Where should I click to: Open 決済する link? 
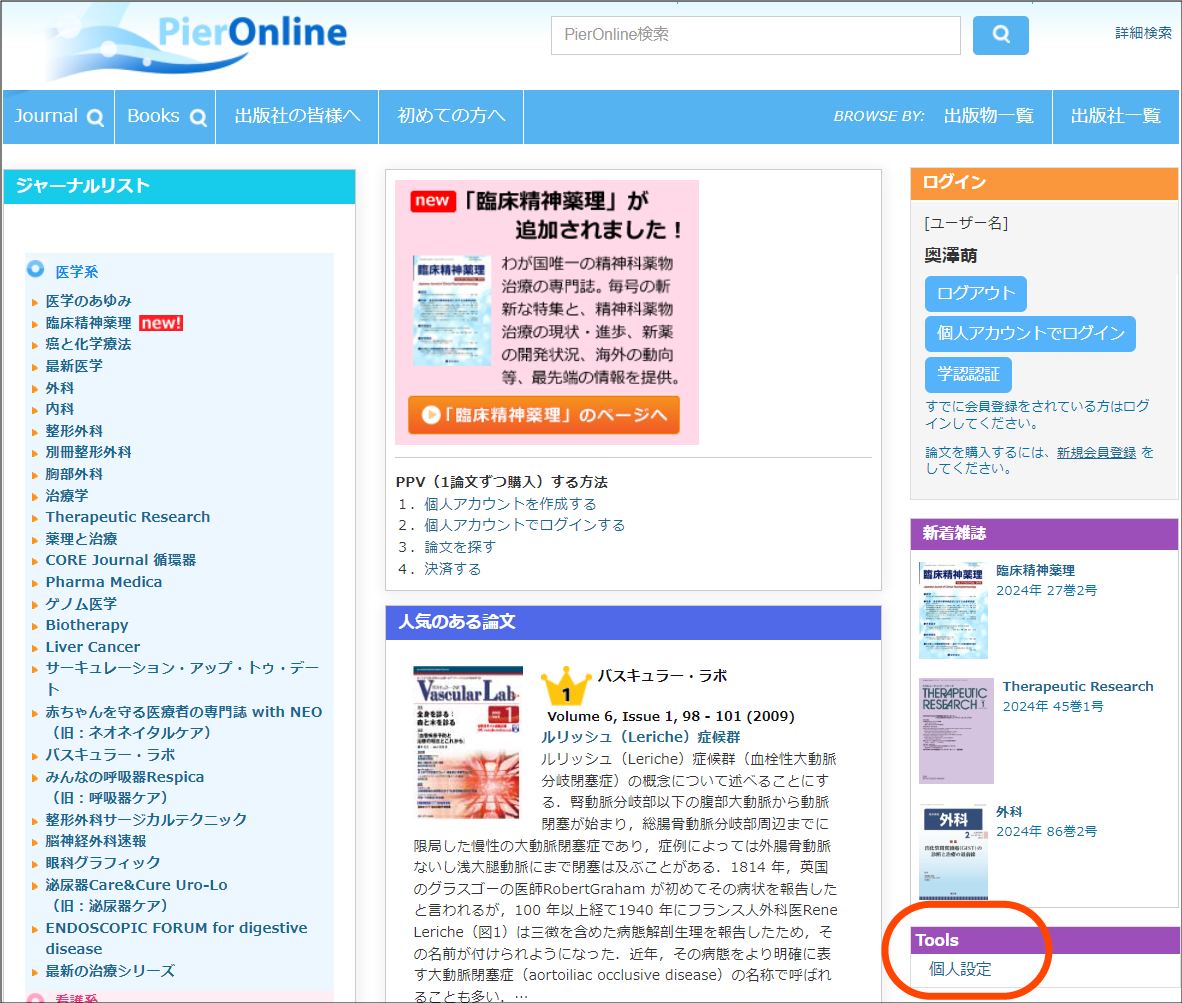click(452, 569)
